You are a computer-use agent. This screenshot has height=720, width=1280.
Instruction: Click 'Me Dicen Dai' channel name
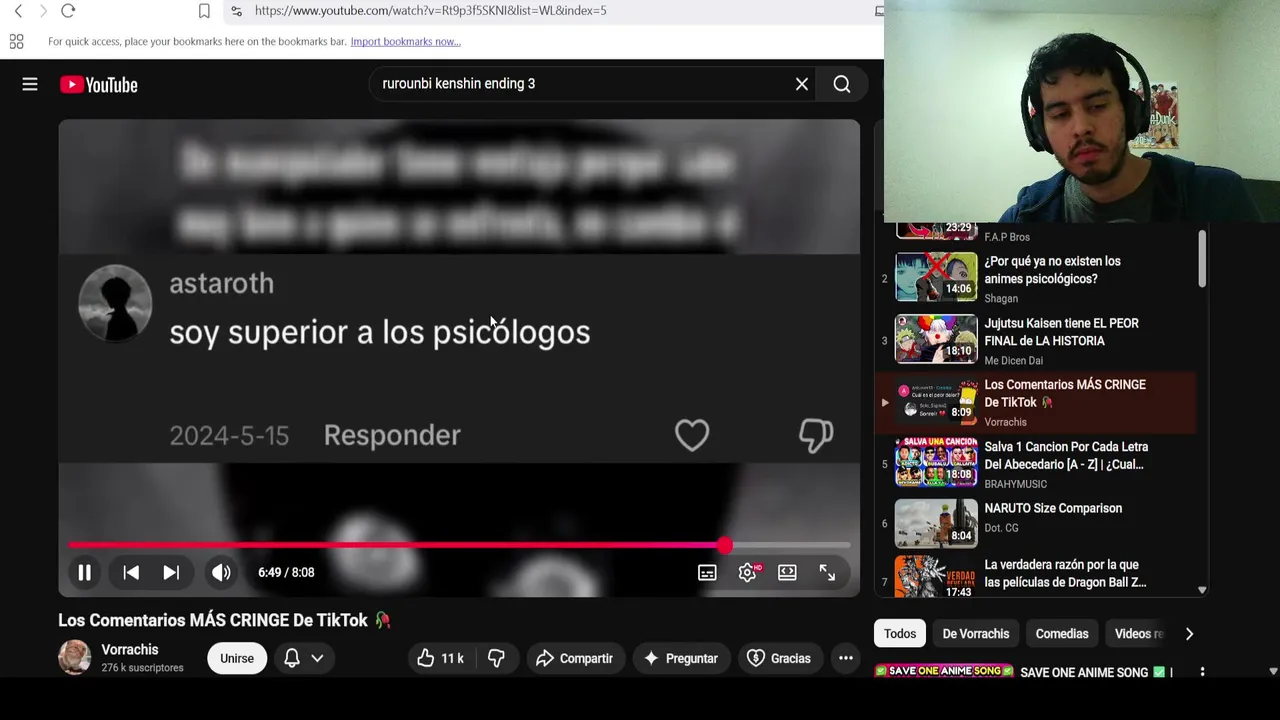click(1013, 360)
